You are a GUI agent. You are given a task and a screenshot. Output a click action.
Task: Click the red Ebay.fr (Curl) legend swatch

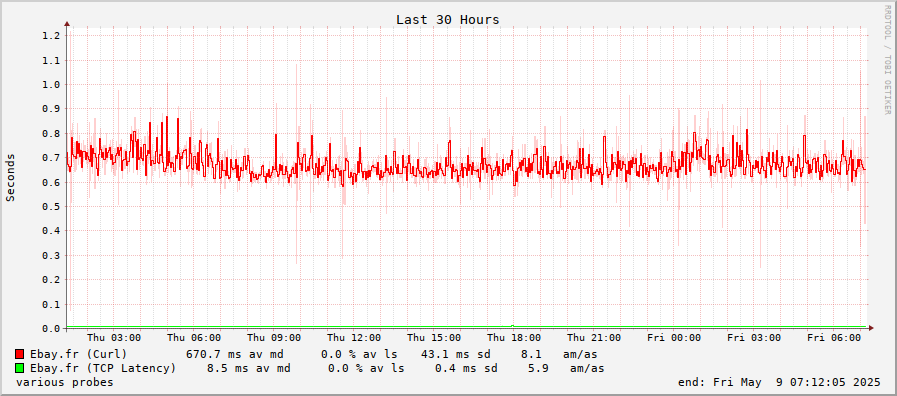(20, 354)
